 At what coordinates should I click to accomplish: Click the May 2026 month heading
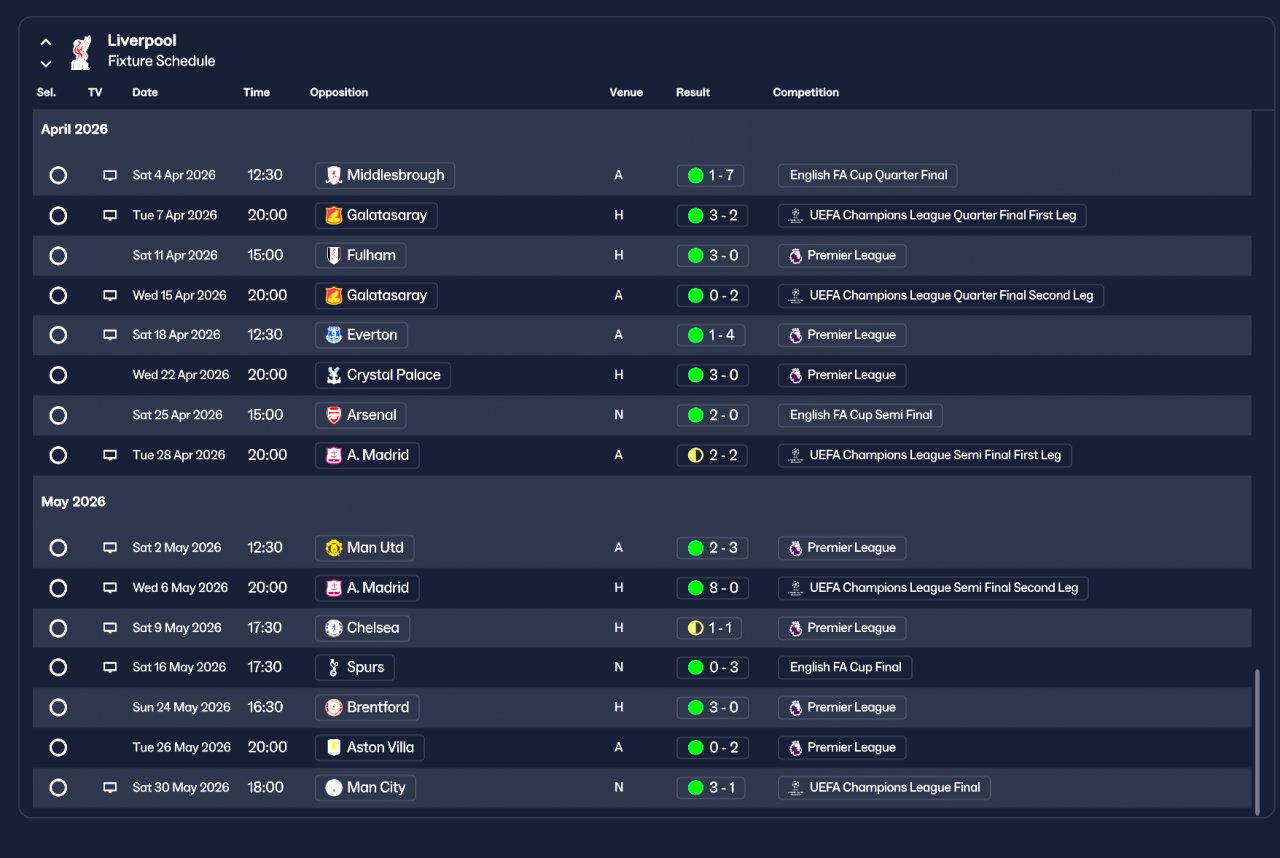[x=73, y=502]
